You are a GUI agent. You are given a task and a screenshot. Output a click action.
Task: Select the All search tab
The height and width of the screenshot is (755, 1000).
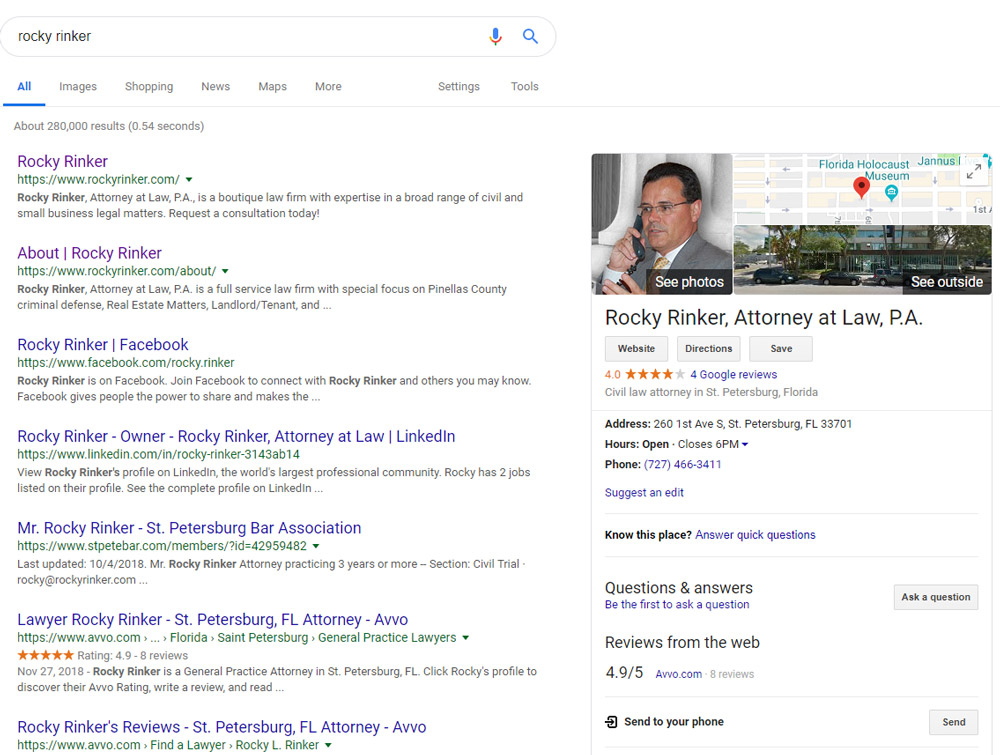(x=24, y=86)
